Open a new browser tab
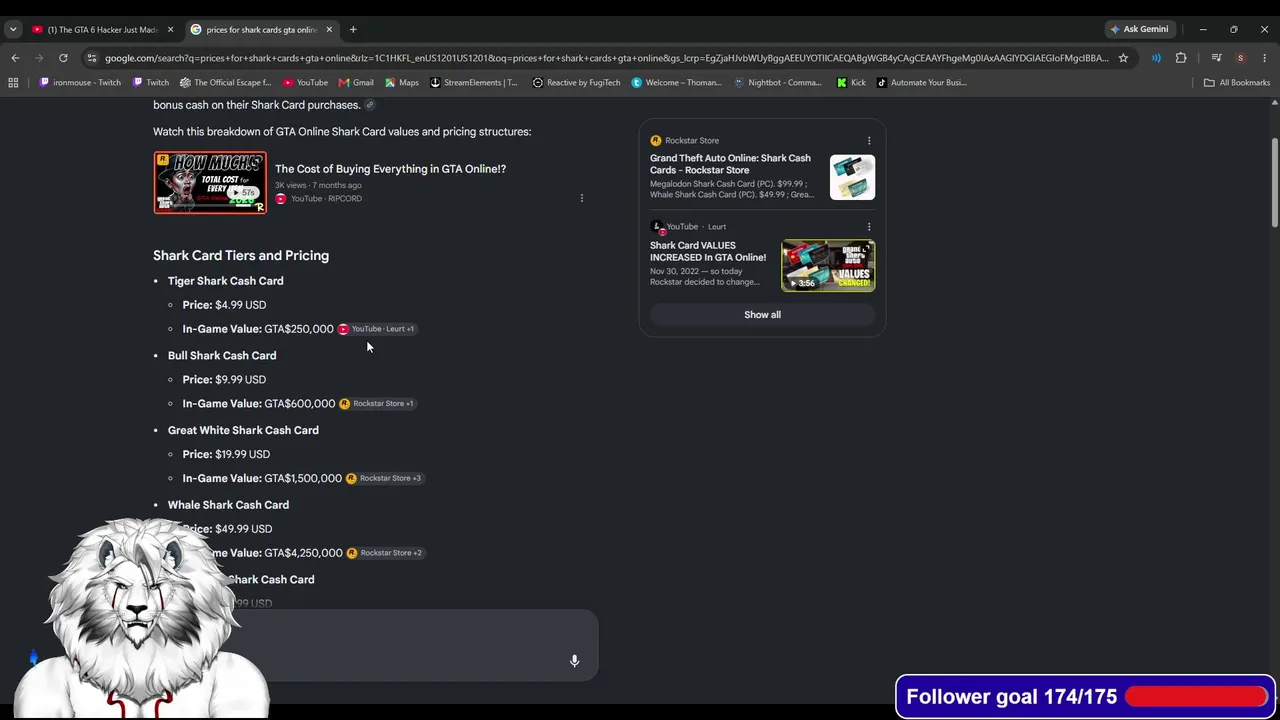Viewport: 1280px width, 720px height. pos(353,29)
